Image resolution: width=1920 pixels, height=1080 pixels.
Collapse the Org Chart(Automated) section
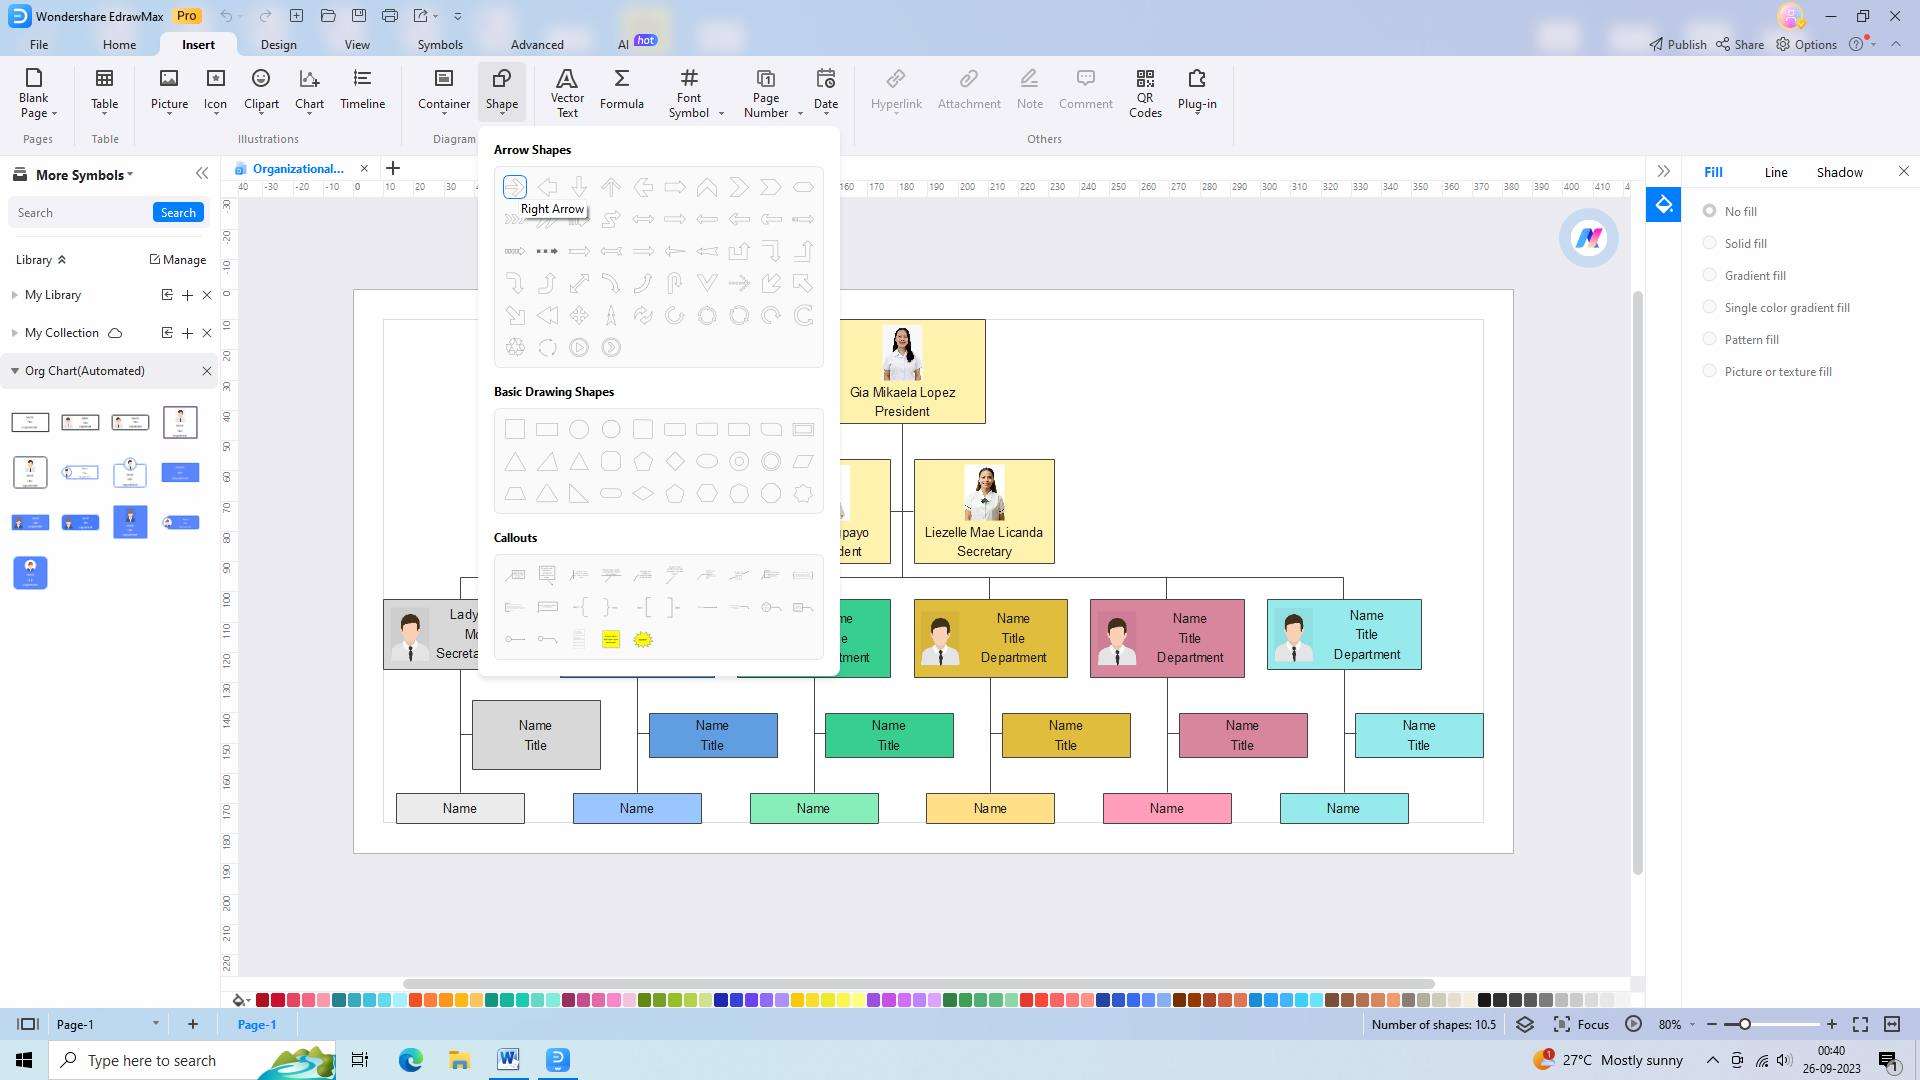pyautogui.click(x=15, y=371)
